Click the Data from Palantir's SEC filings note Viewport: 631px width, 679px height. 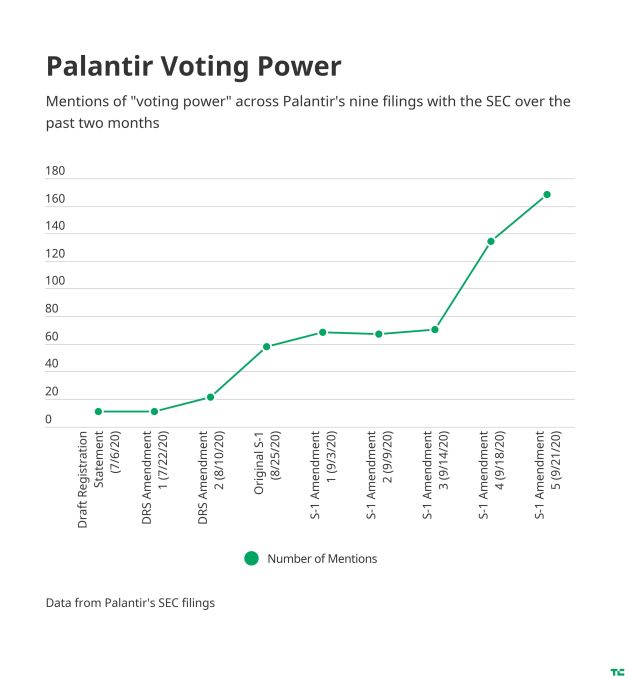[x=130, y=603]
